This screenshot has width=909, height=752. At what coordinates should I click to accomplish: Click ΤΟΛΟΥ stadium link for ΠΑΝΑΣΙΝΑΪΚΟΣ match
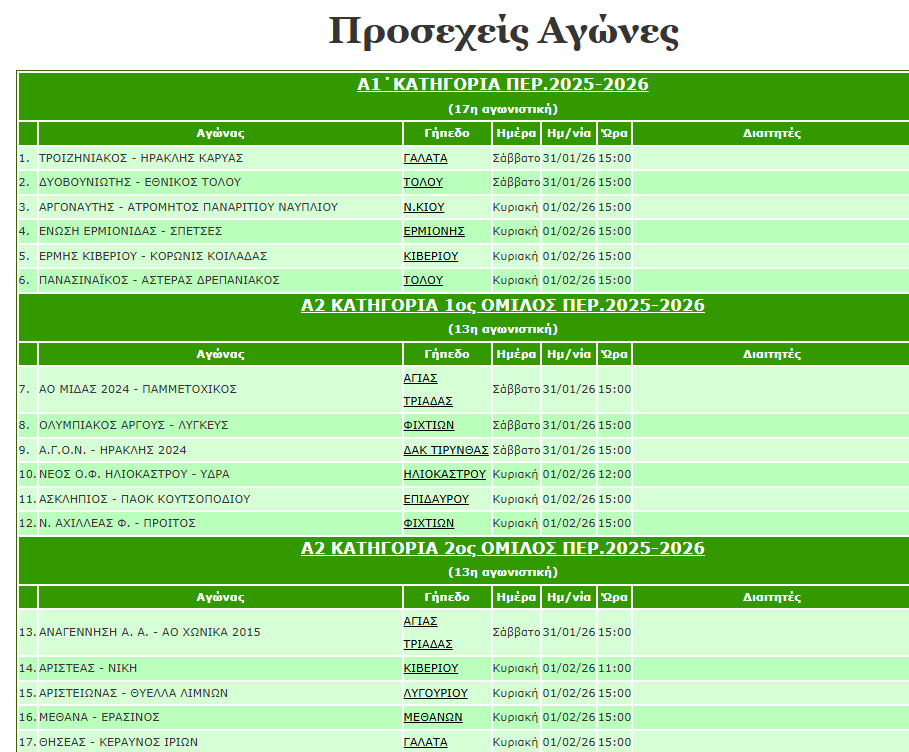422,280
